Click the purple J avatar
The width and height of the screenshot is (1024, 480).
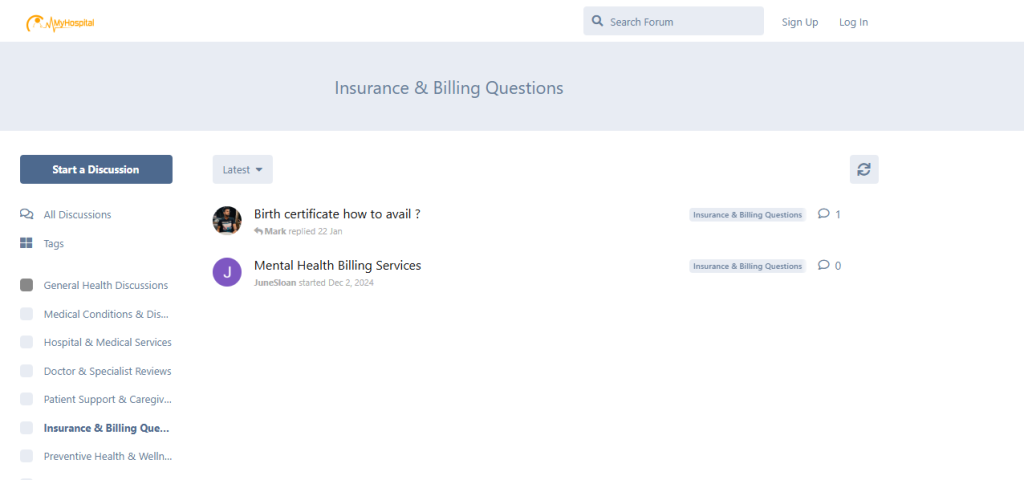pyautogui.click(x=227, y=272)
